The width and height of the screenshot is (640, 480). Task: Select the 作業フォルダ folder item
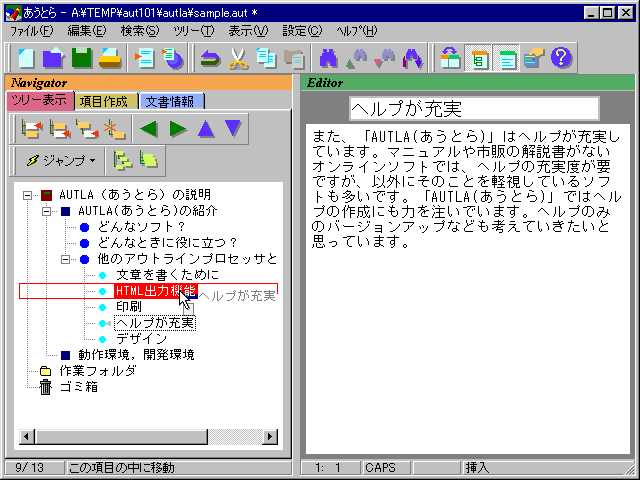click(98, 371)
